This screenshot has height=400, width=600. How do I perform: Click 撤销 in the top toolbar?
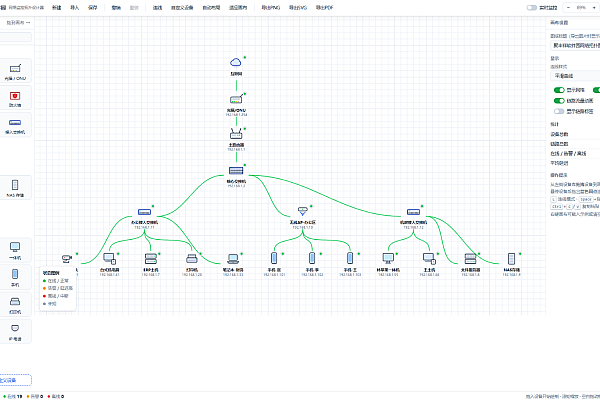pyautogui.click(x=116, y=8)
